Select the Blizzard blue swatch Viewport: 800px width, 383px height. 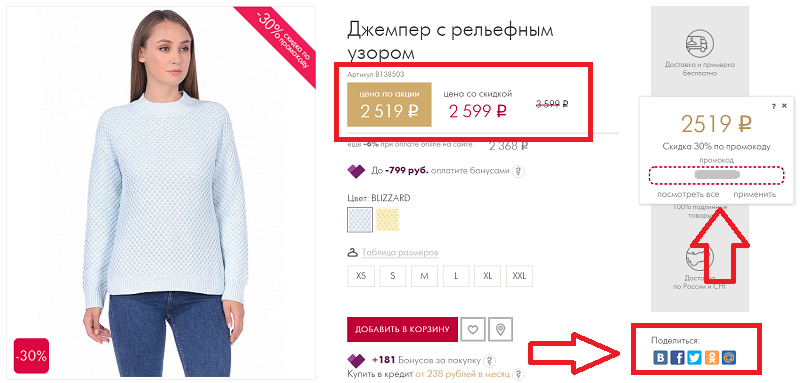click(x=360, y=220)
